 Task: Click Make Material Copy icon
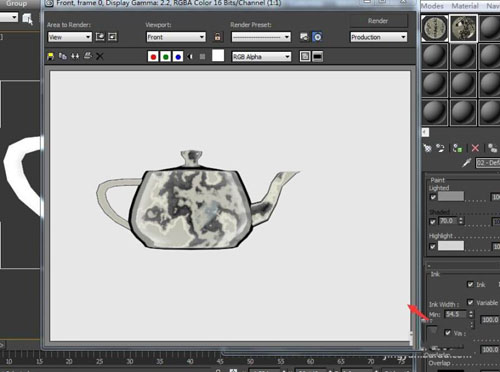(493, 148)
